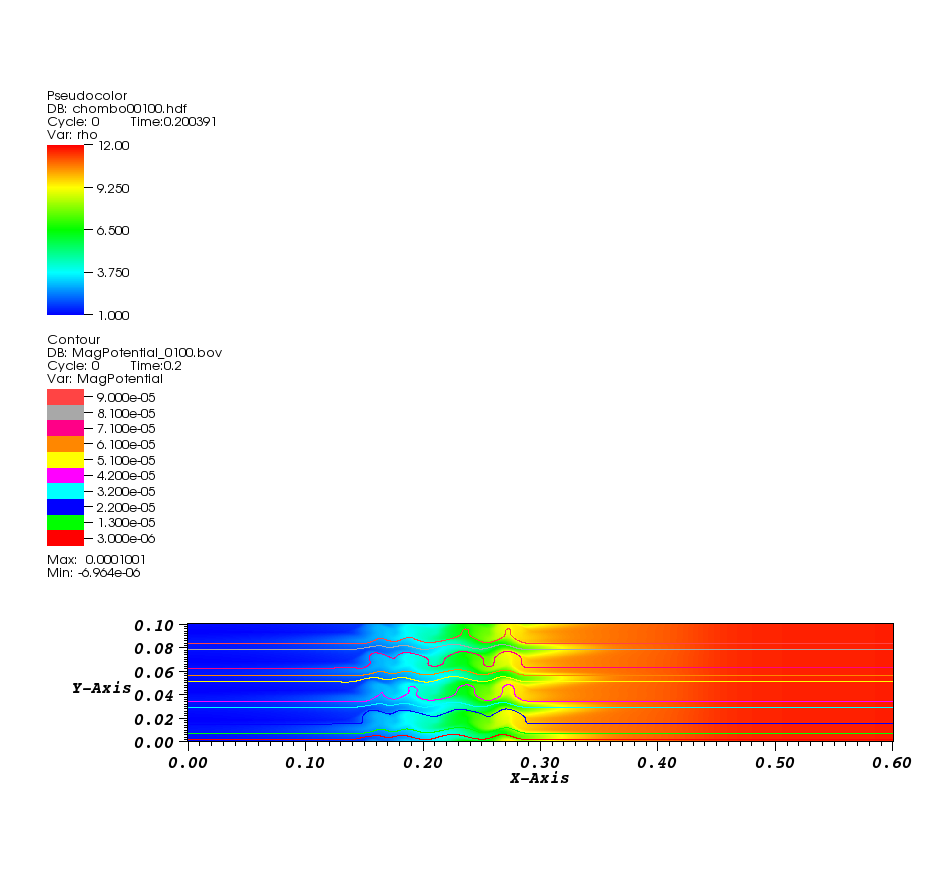Click the 0.04 Y-axis tick label
This screenshot has width=941, height=873.
click(x=154, y=696)
